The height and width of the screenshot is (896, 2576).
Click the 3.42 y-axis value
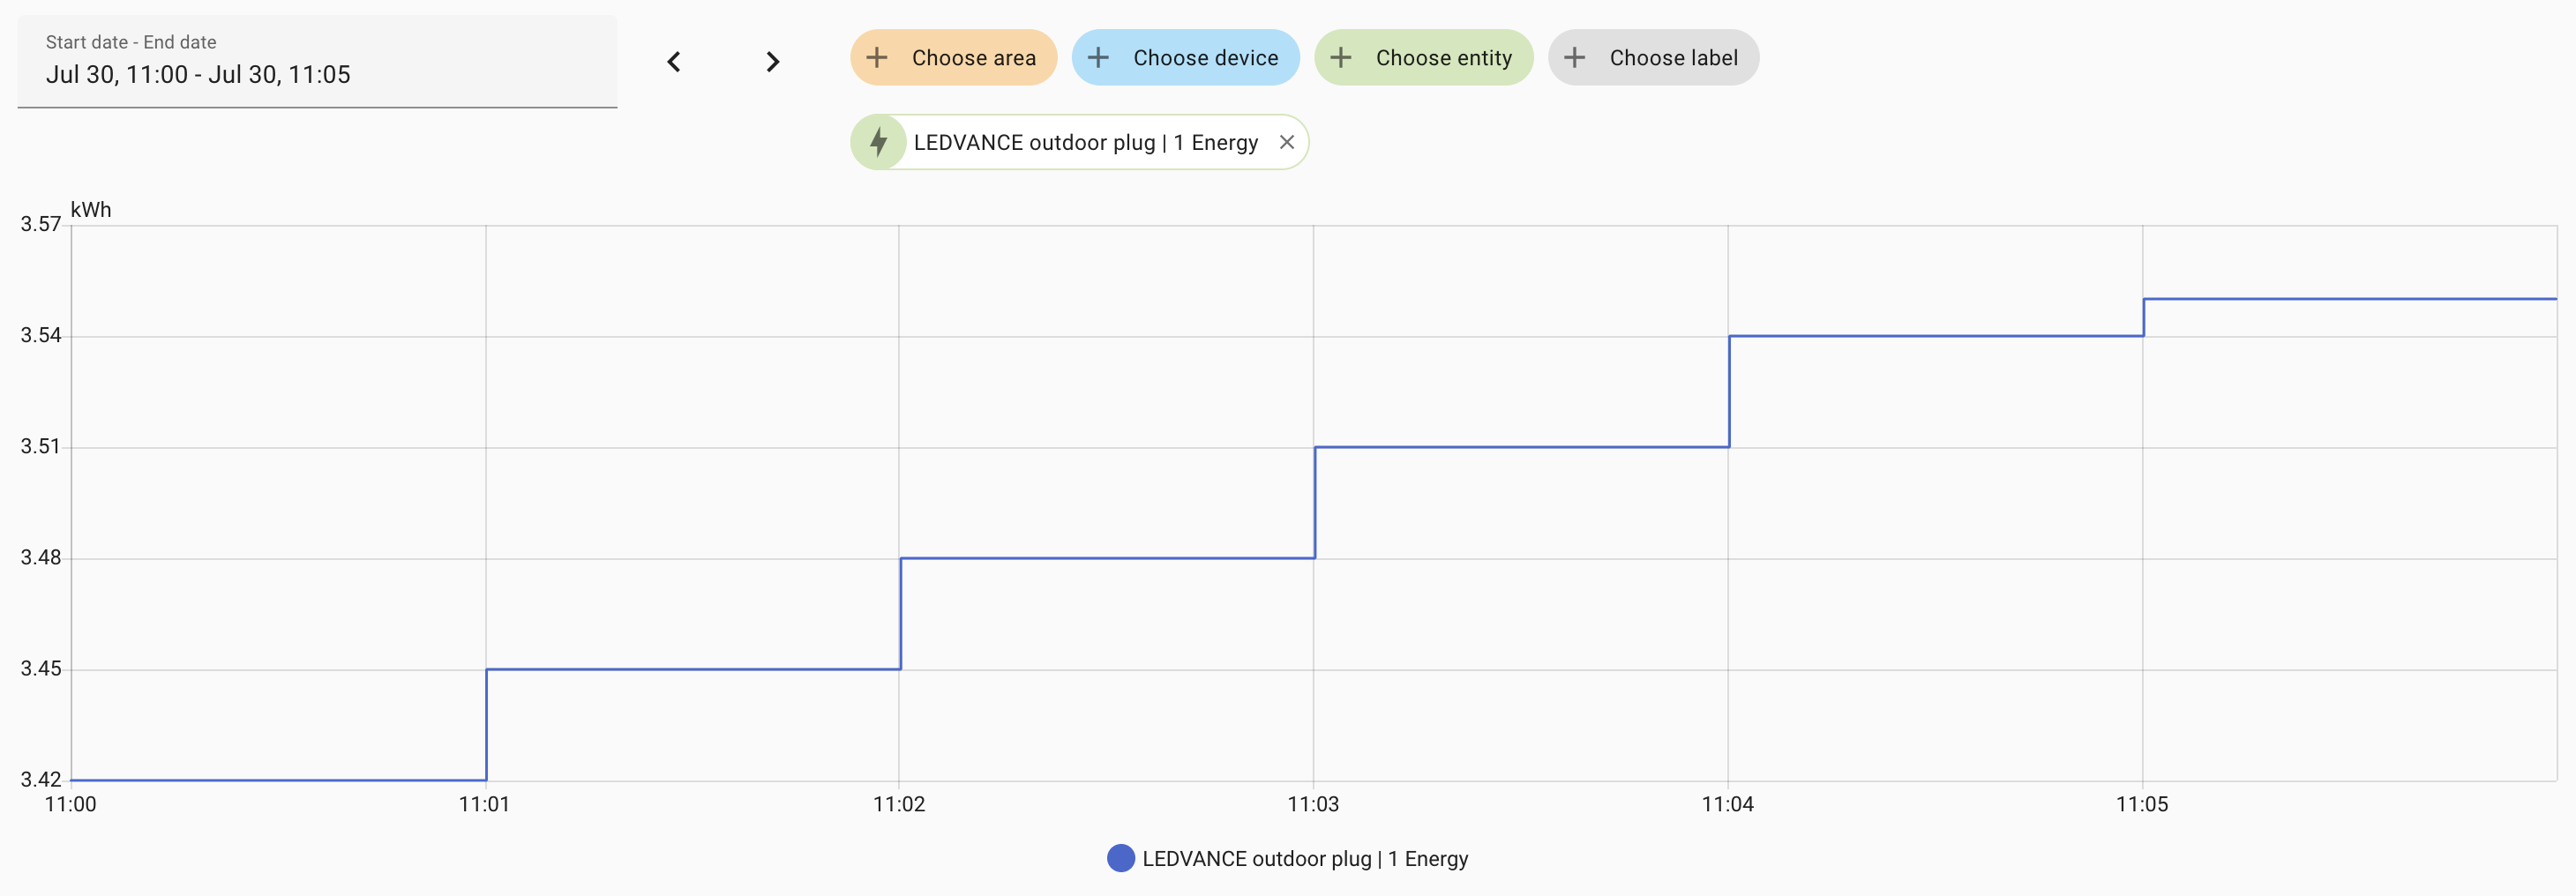(x=41, y=779)
